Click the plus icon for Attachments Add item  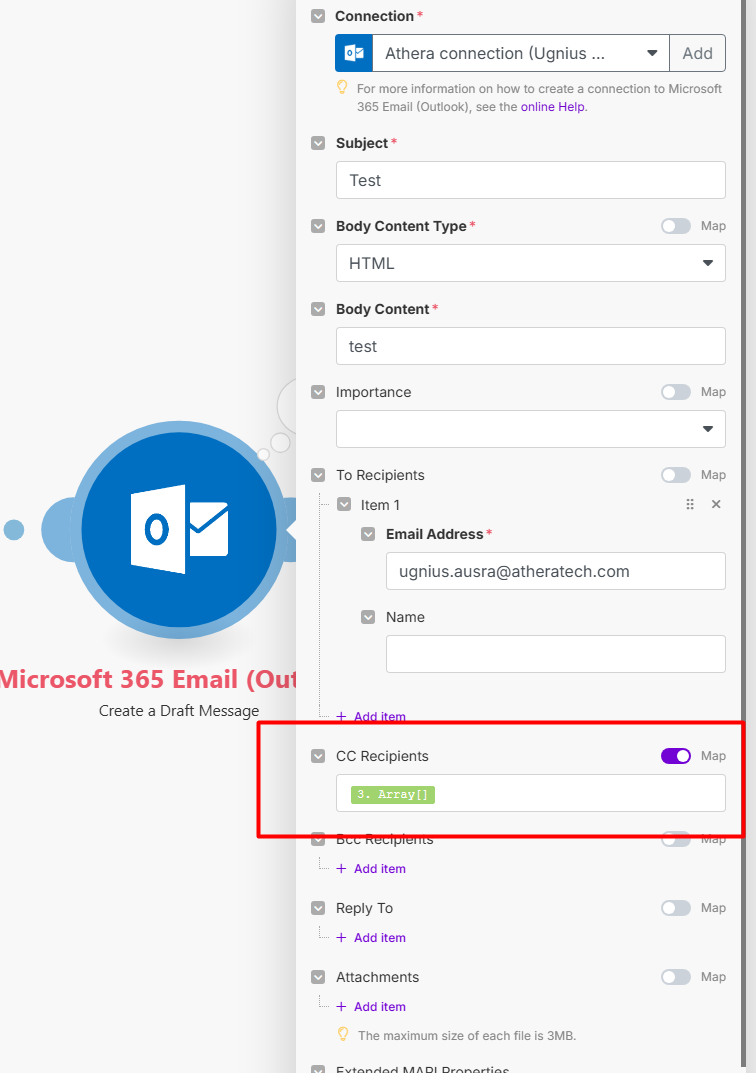341,1007
